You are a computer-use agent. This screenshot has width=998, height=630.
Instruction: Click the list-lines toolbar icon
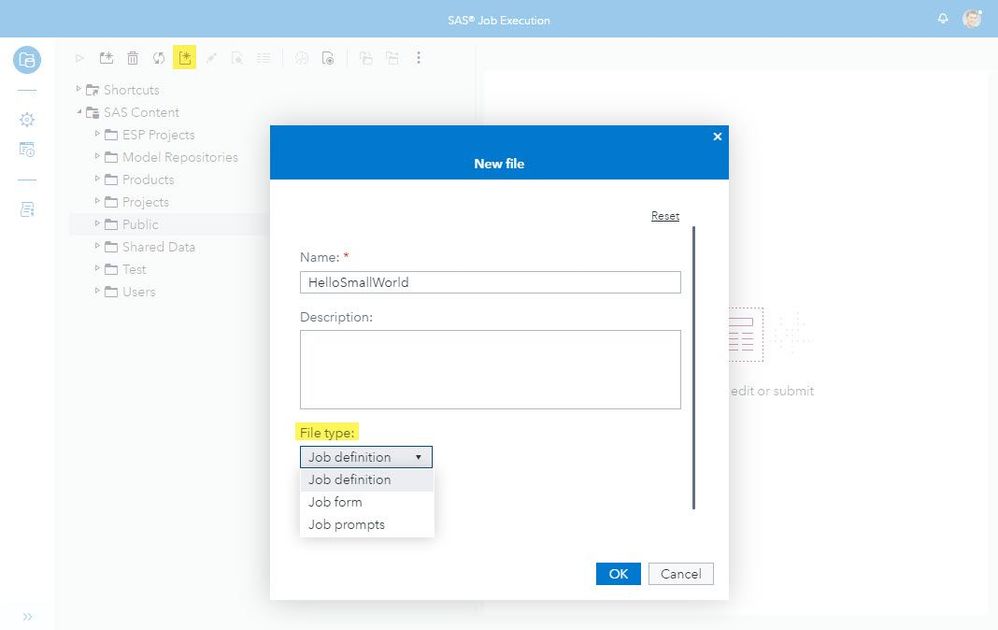[x=264, y=58]
